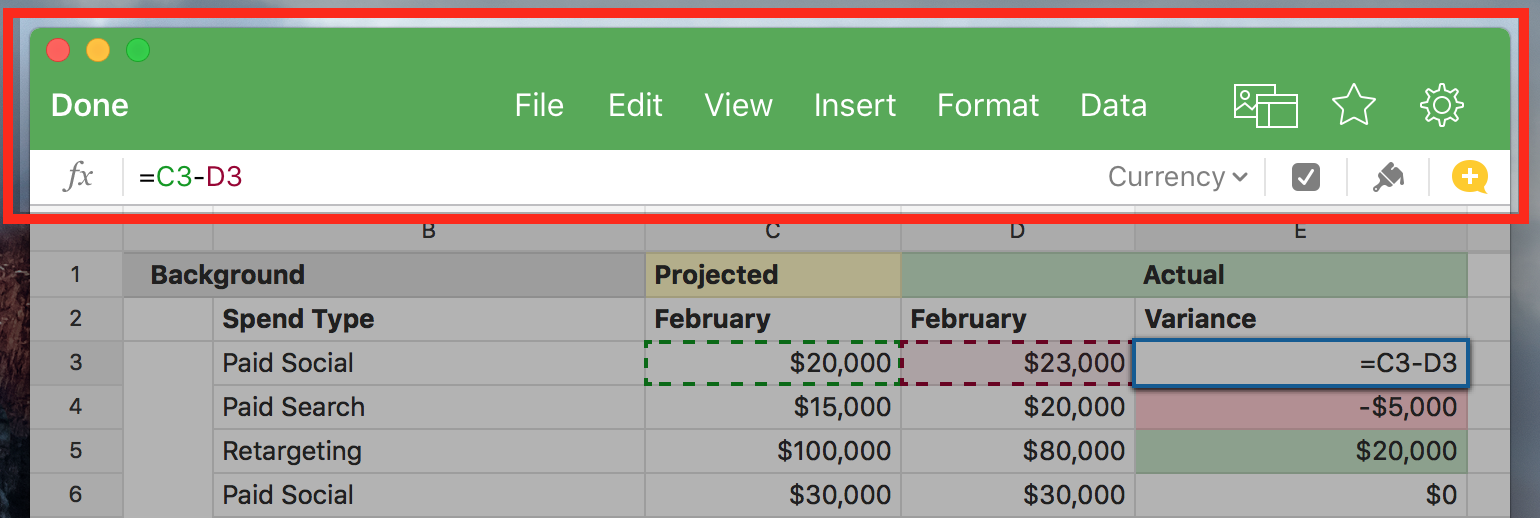Open the Edit menu
Image resolution: width=1540 pixels, height=518 pixels.
click(x=635, y=105)
